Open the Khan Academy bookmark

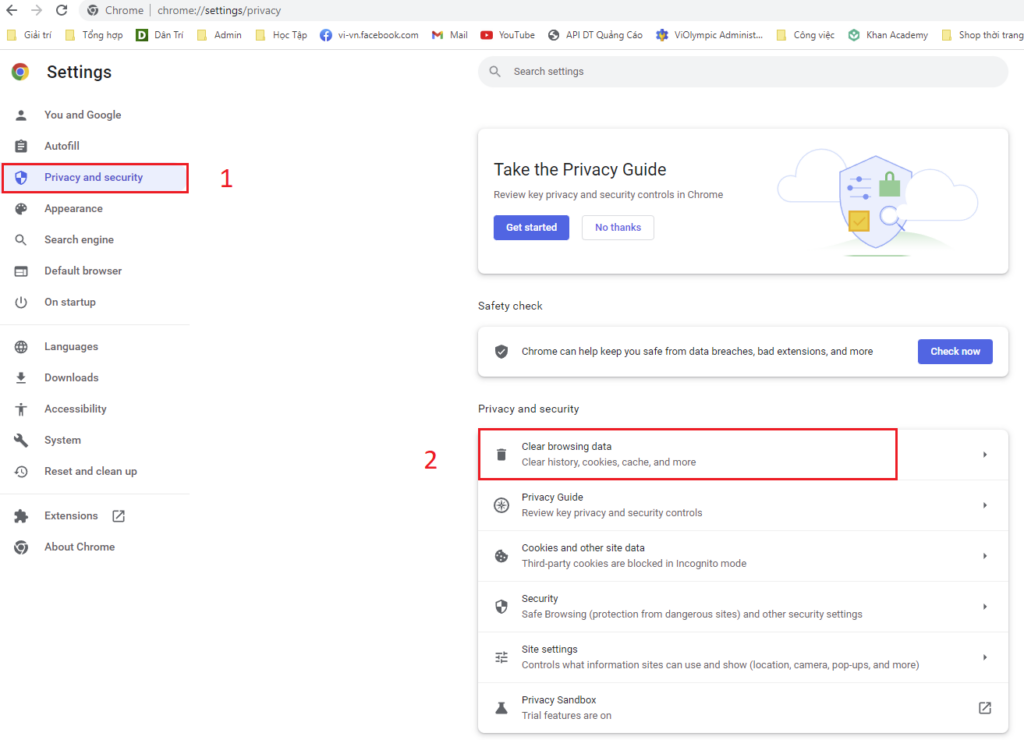click(888, 35)
